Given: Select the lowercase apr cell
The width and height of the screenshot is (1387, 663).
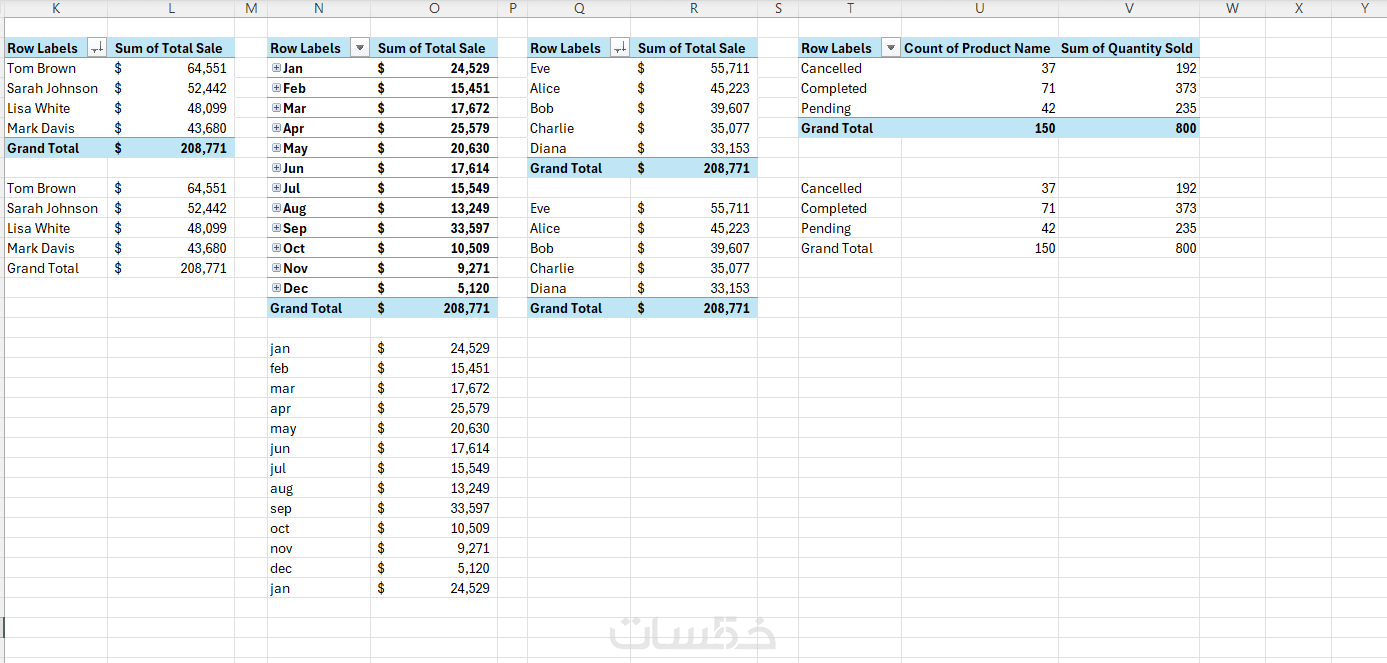Looking at the screenshot, I should click(319, 408).
